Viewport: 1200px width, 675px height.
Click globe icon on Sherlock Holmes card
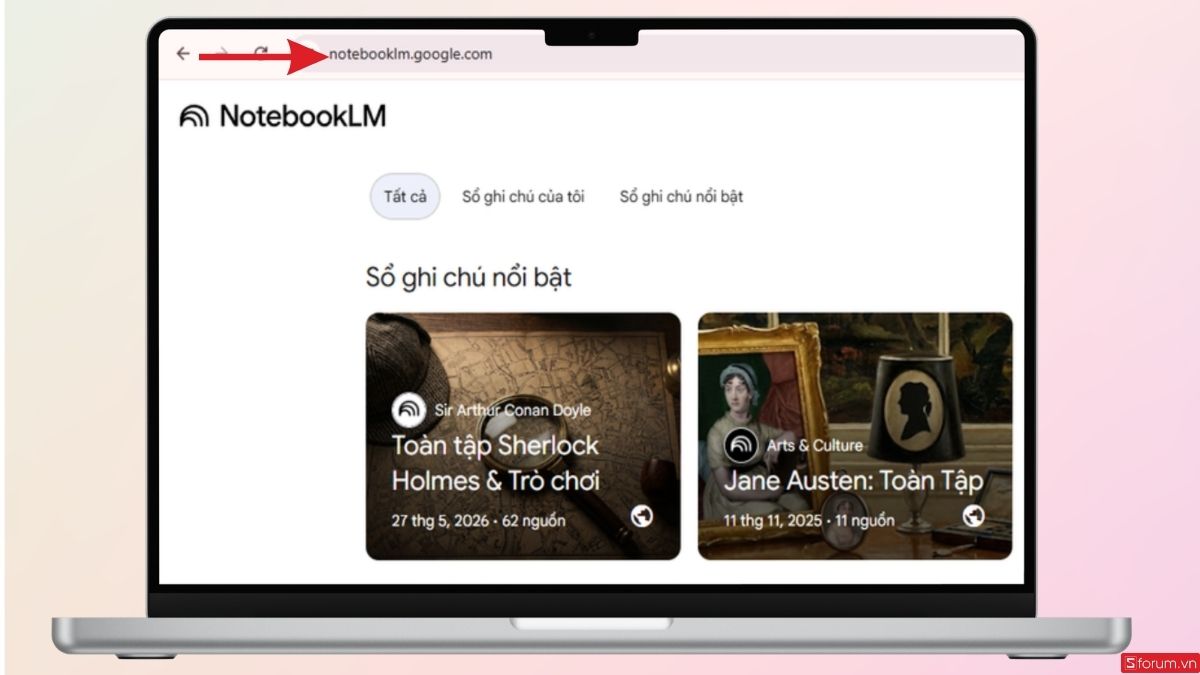click(643, 516)
